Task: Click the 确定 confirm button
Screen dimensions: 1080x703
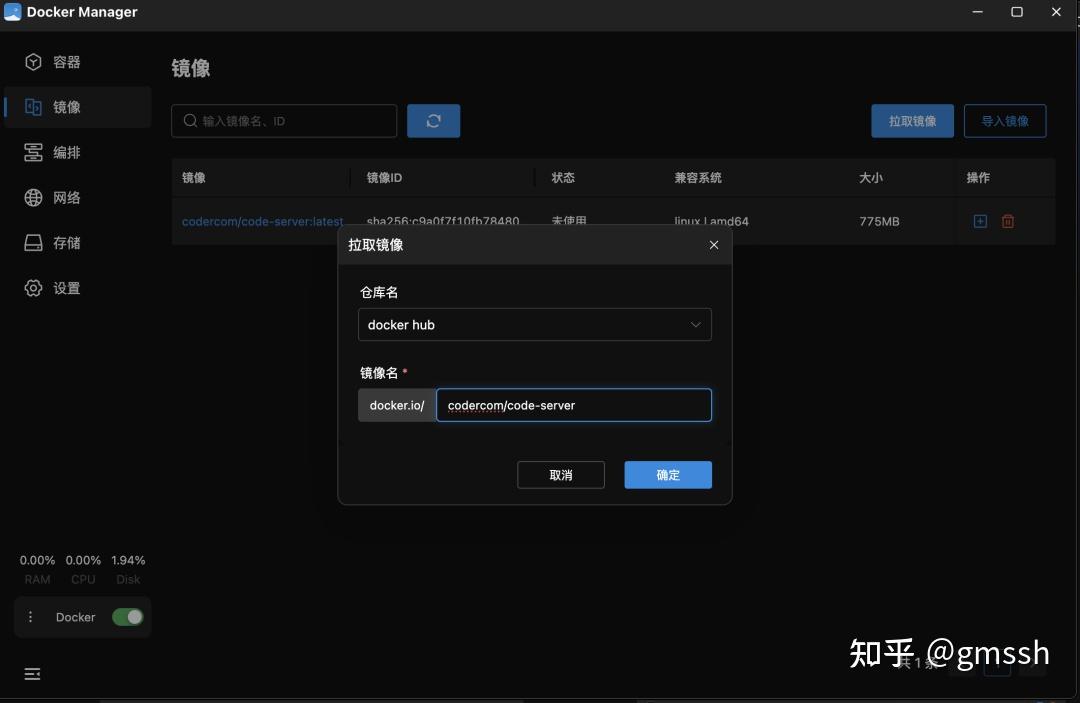Action: tap(668, 475)
